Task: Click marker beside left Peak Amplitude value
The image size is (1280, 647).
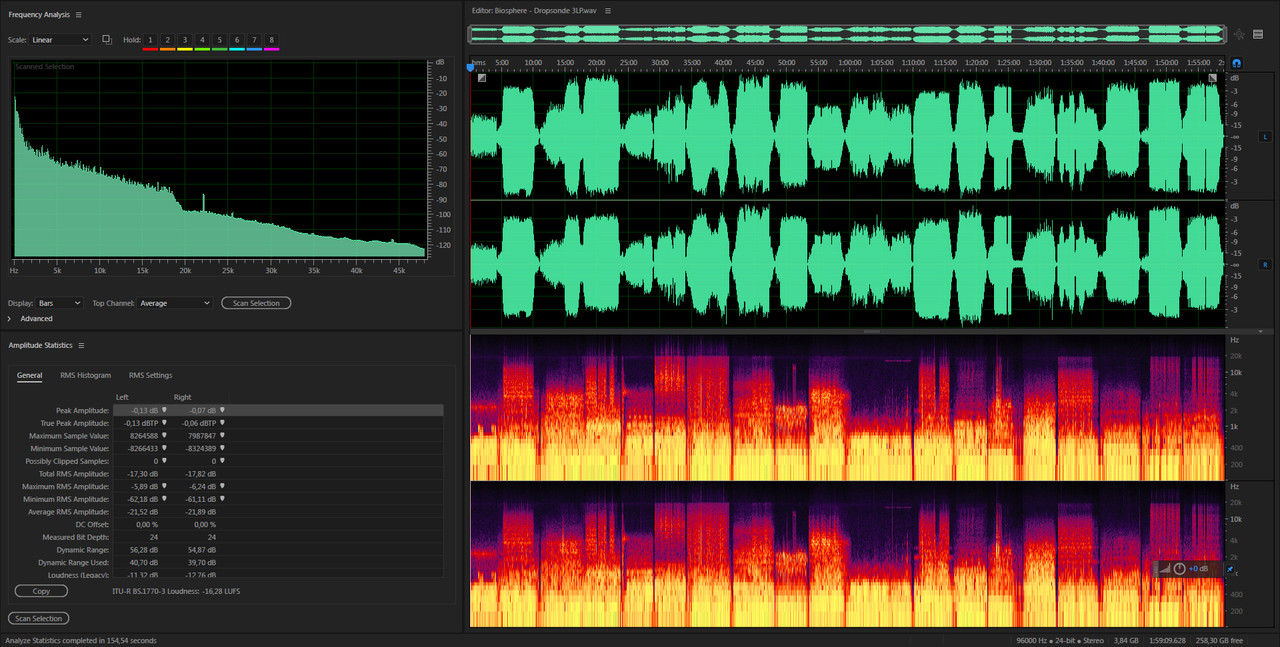Action: [x=164, y=410]
